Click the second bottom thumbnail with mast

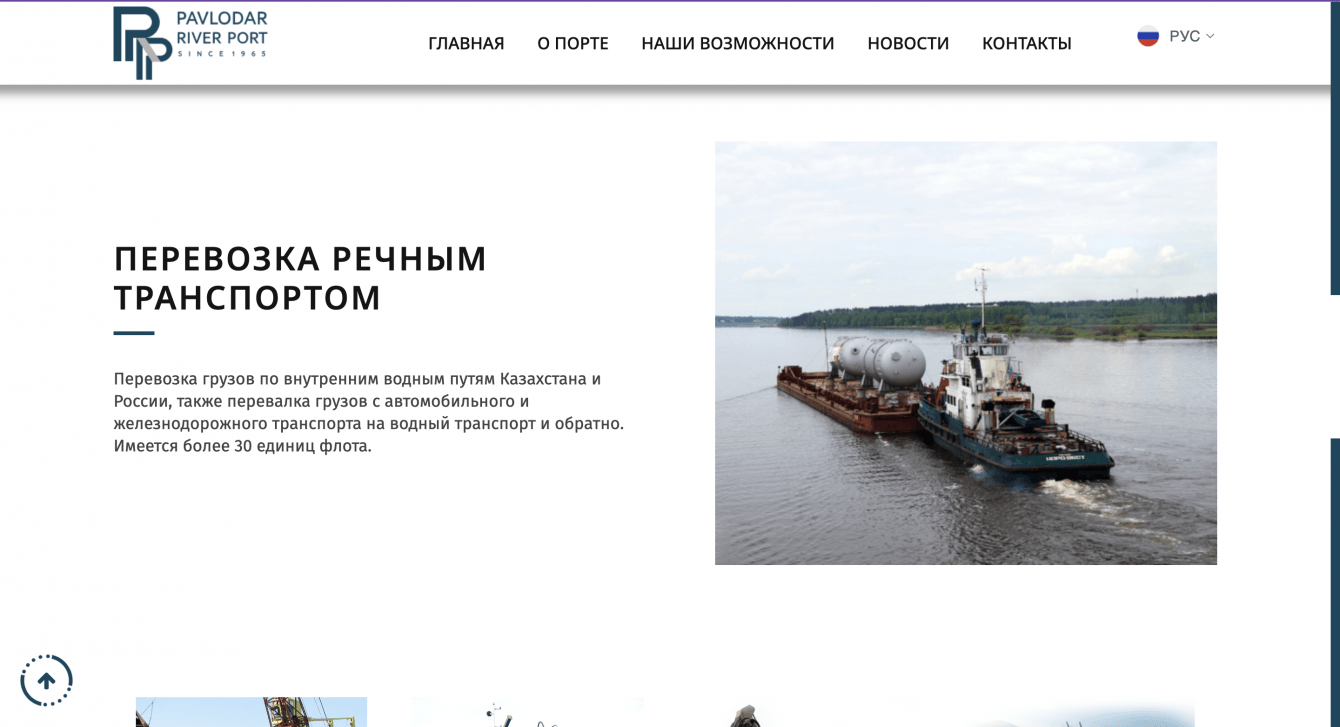click(527, 712)
